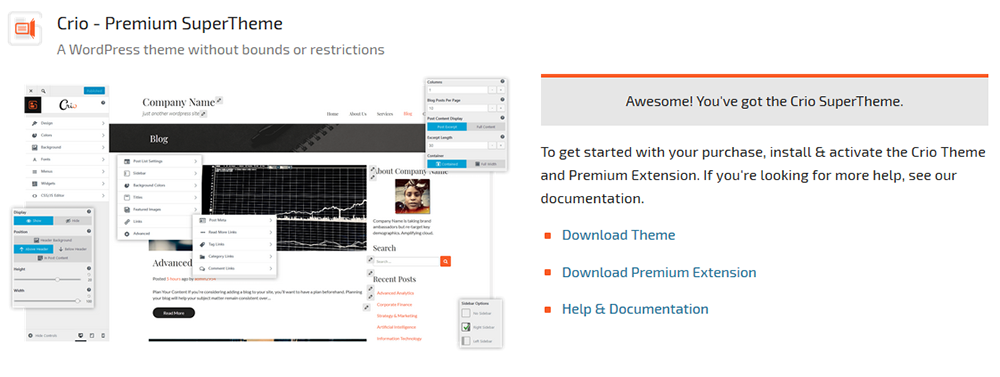Click the Width slider track
This screenshot has height=377, width=1000.
47,300
